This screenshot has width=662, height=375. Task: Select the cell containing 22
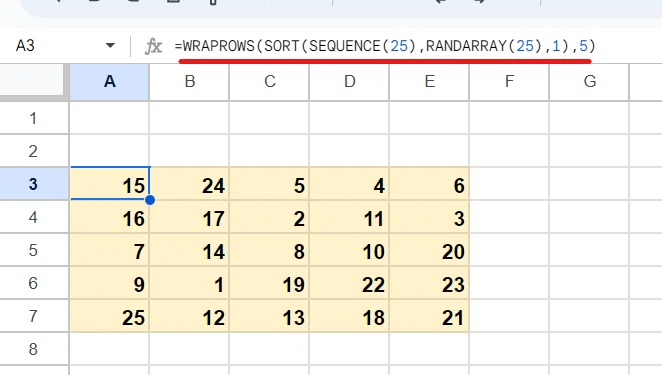pos(349,283)
